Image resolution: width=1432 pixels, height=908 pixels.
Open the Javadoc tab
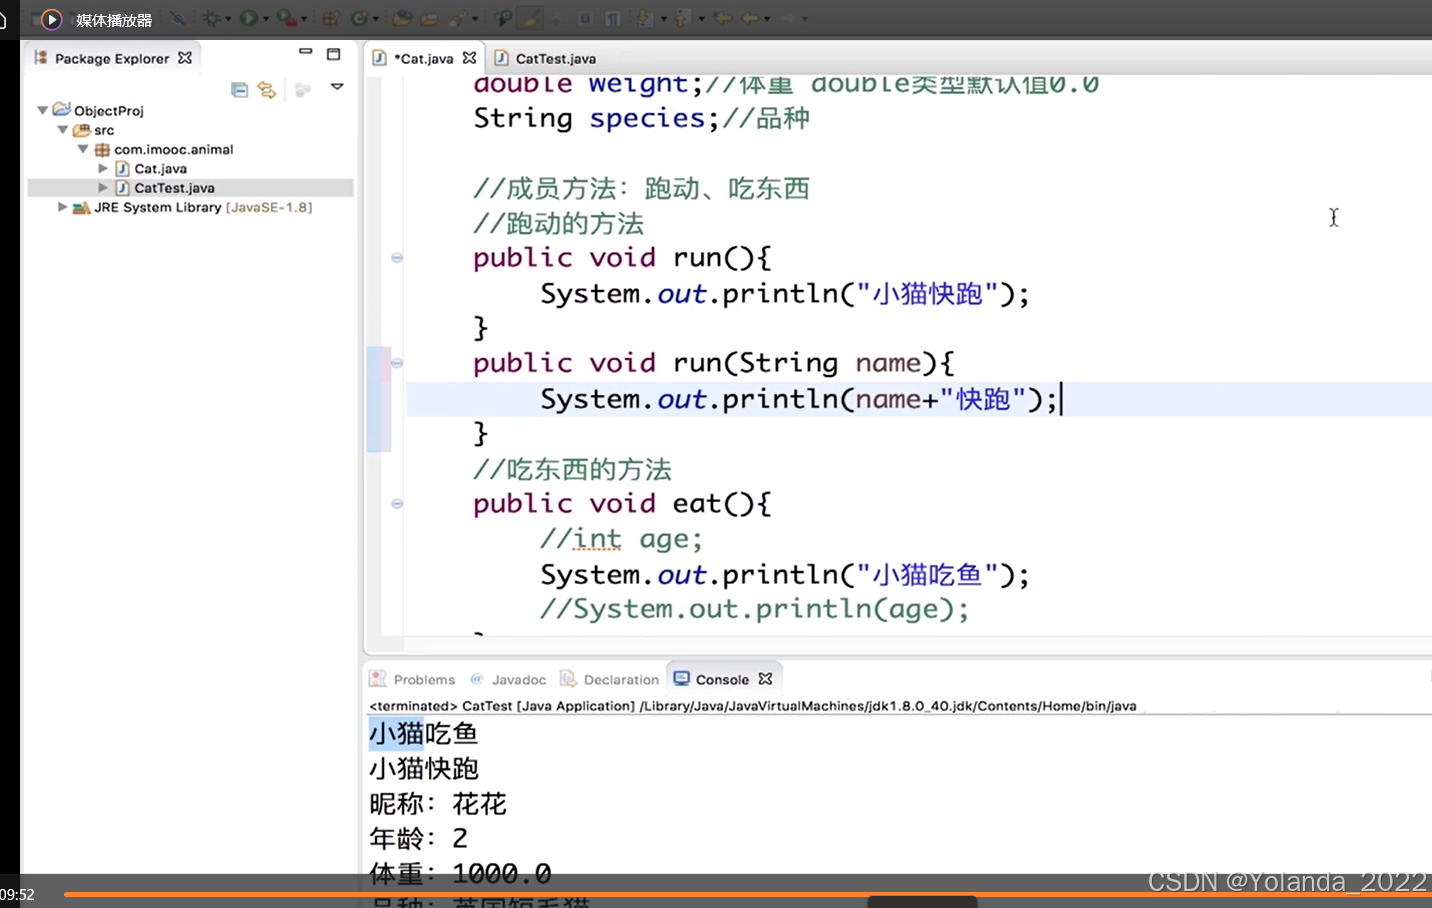click(519, 679)
